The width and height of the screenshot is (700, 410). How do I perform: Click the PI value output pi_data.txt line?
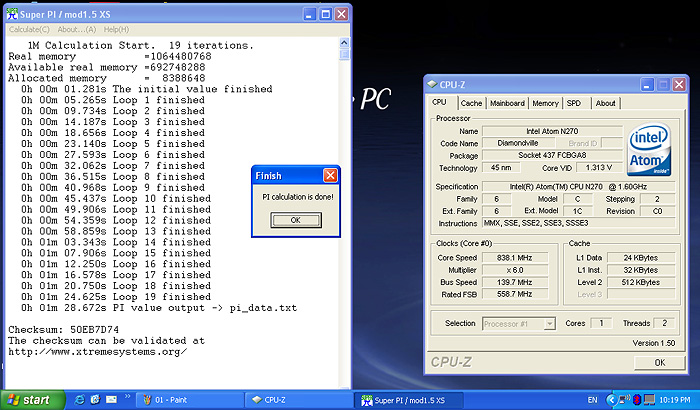tap(159, 308)
